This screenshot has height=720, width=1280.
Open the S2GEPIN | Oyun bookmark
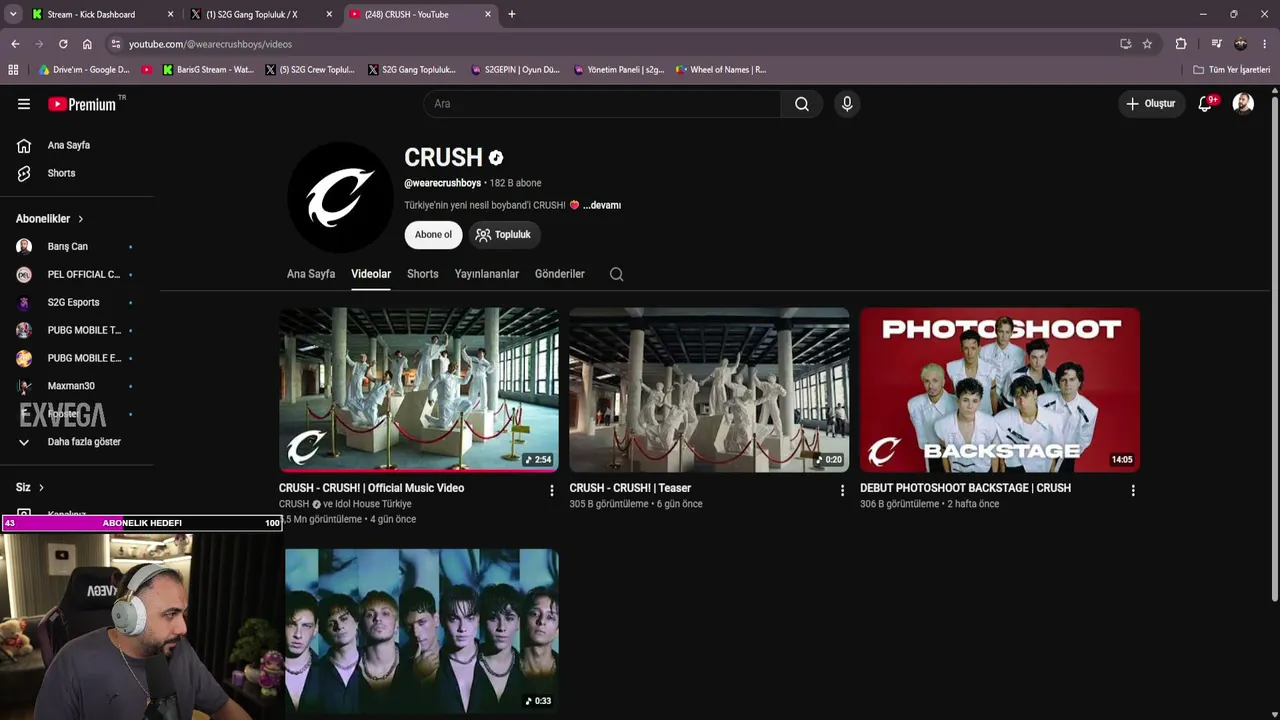(515, 70)
